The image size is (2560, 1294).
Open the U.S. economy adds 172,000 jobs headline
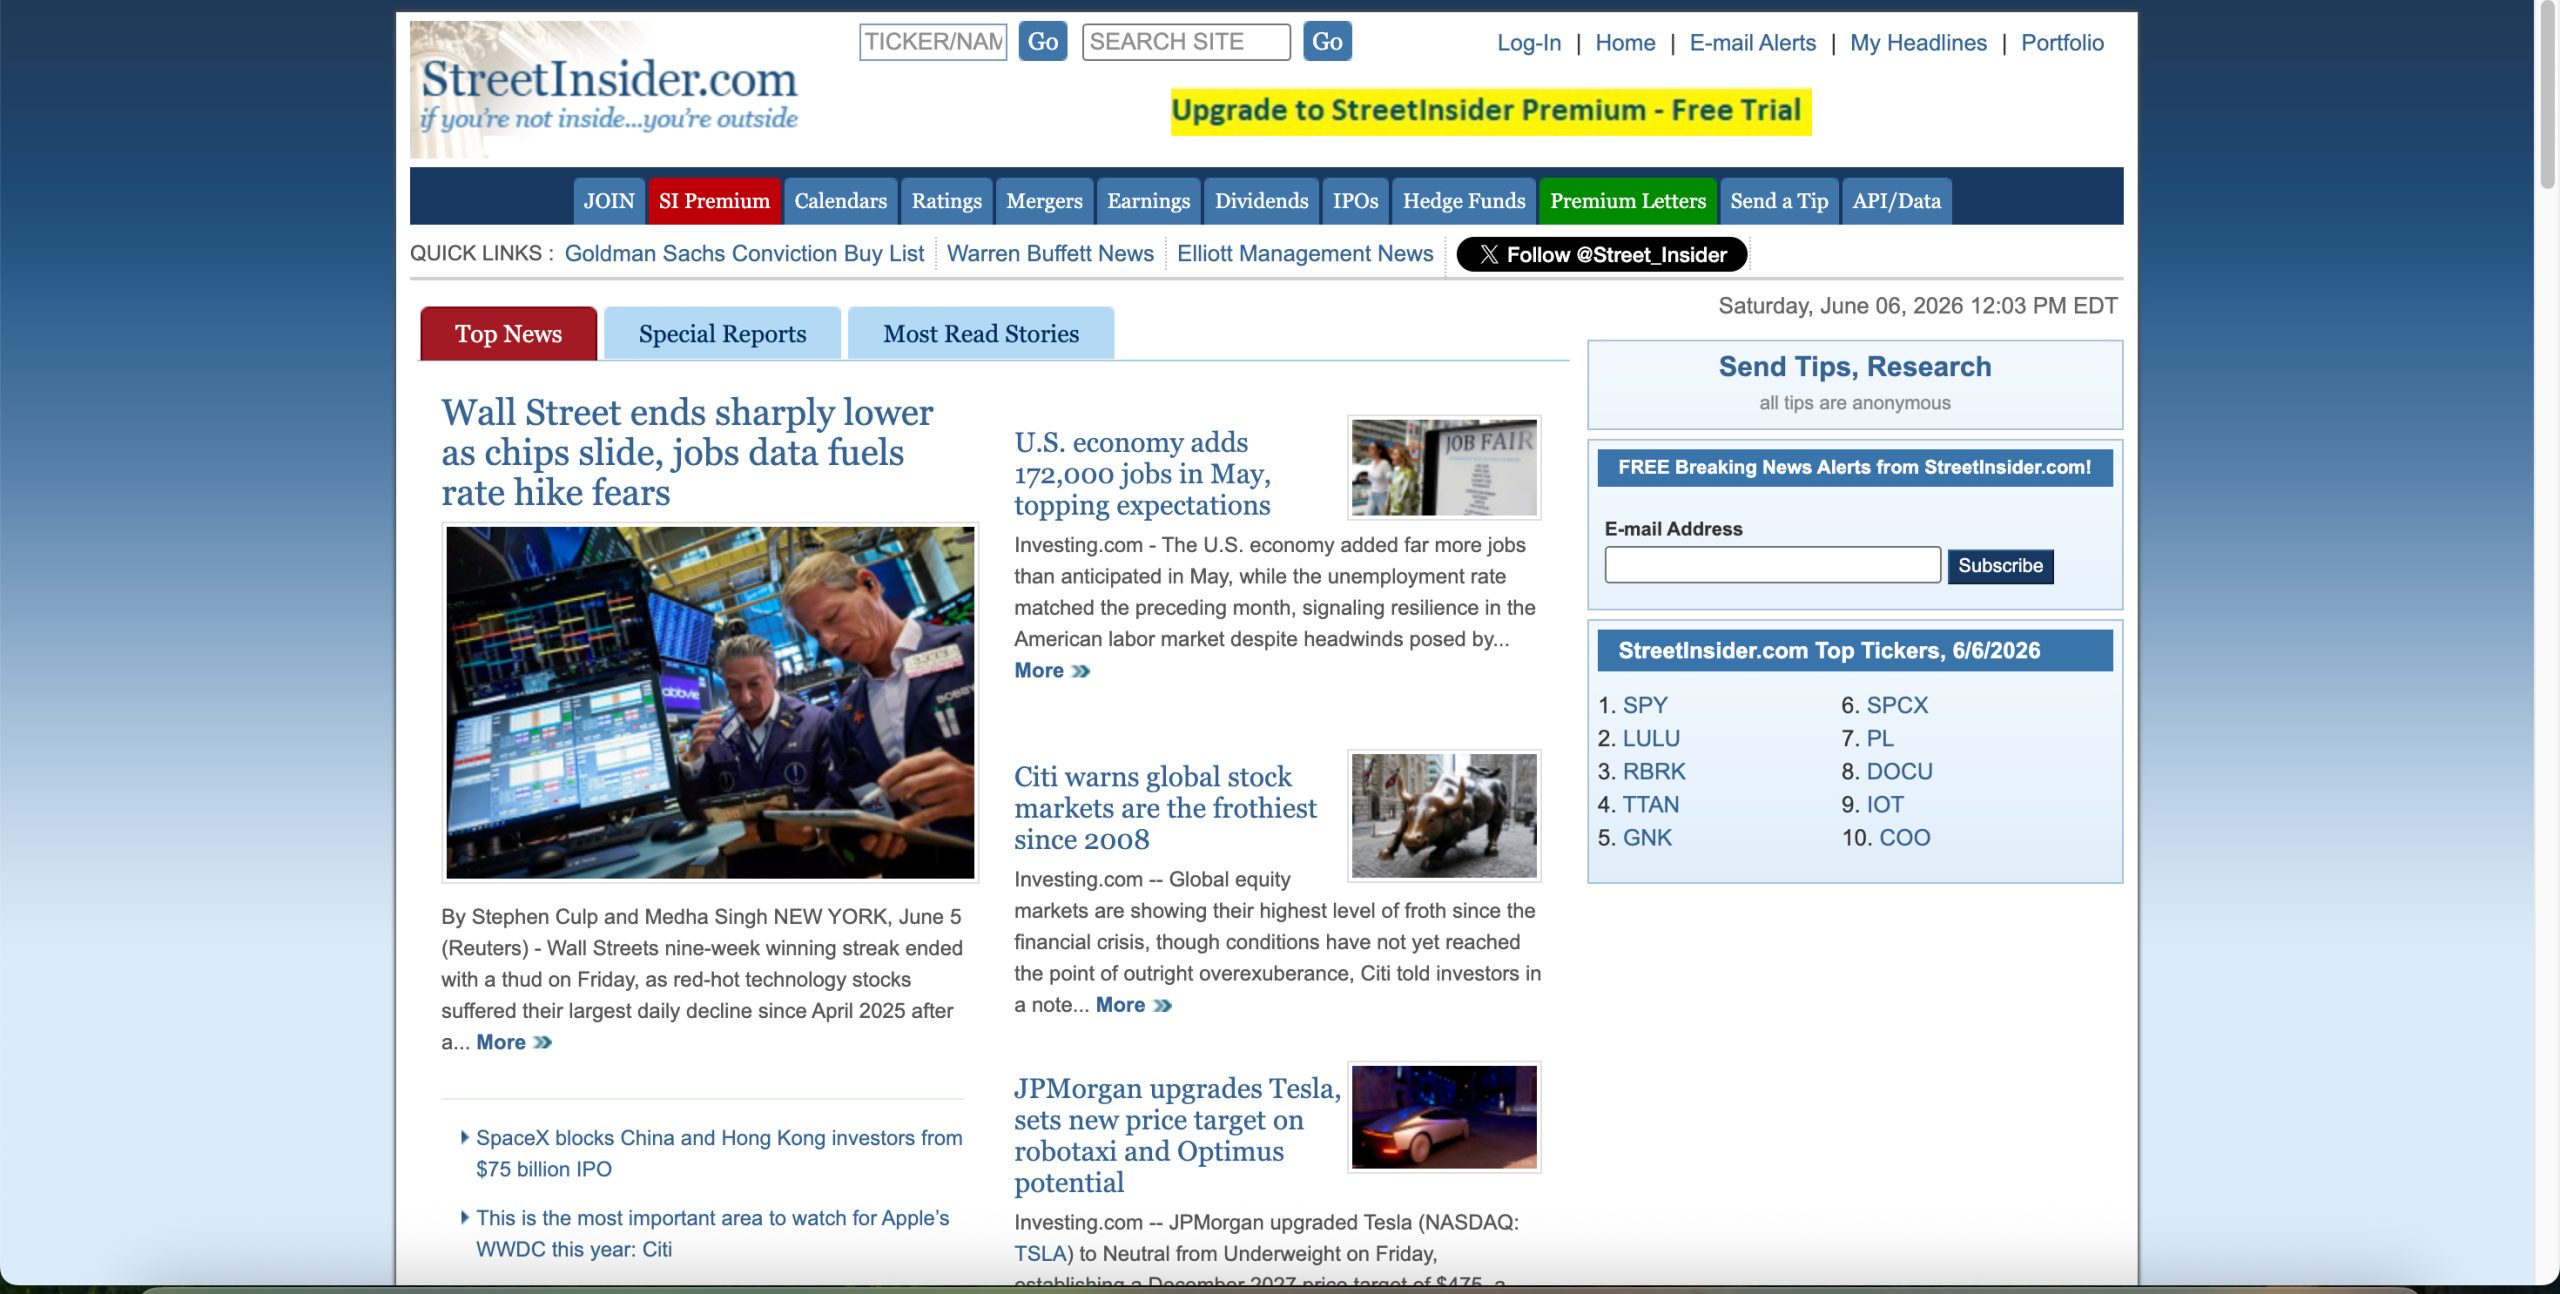pyautogui.click(x=1142, y=474)
